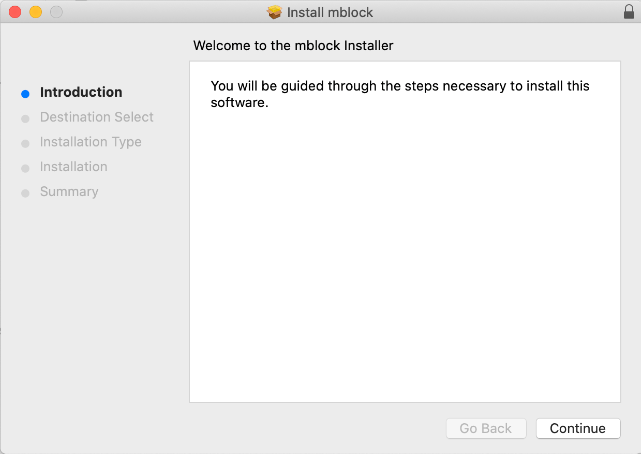
Task: Select the Installation step in sidebar
Action: pos(74,167)
